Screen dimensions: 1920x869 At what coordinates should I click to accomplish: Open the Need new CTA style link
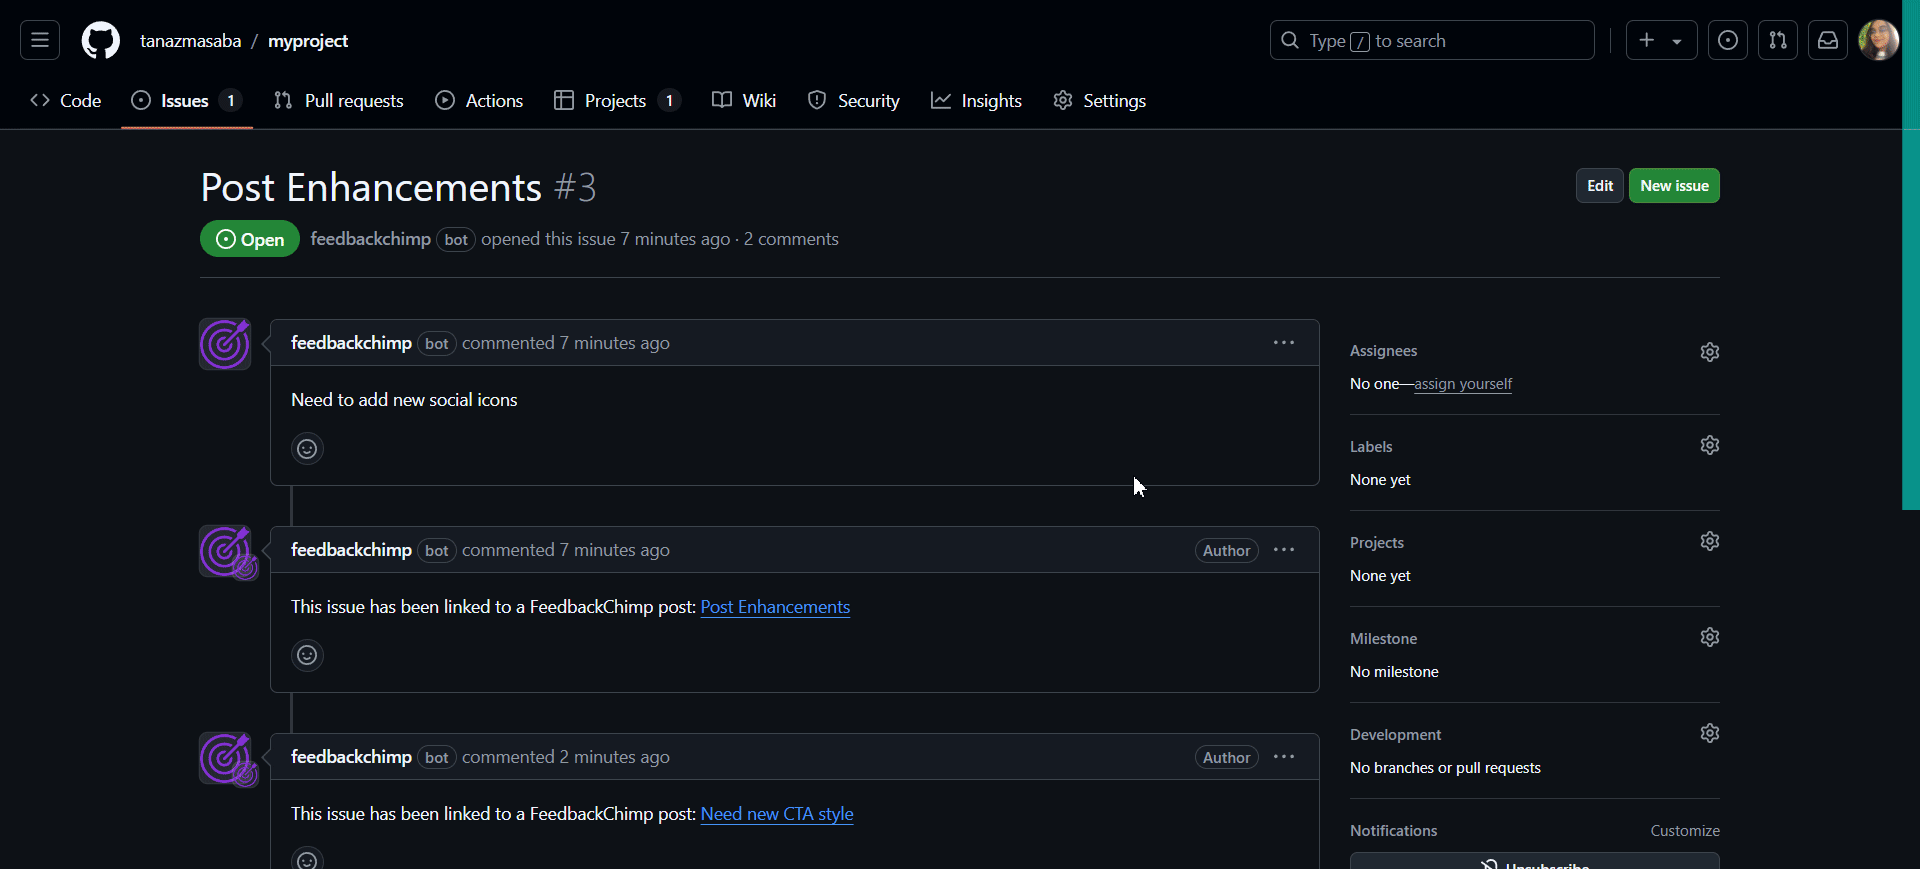click(777, 814)
